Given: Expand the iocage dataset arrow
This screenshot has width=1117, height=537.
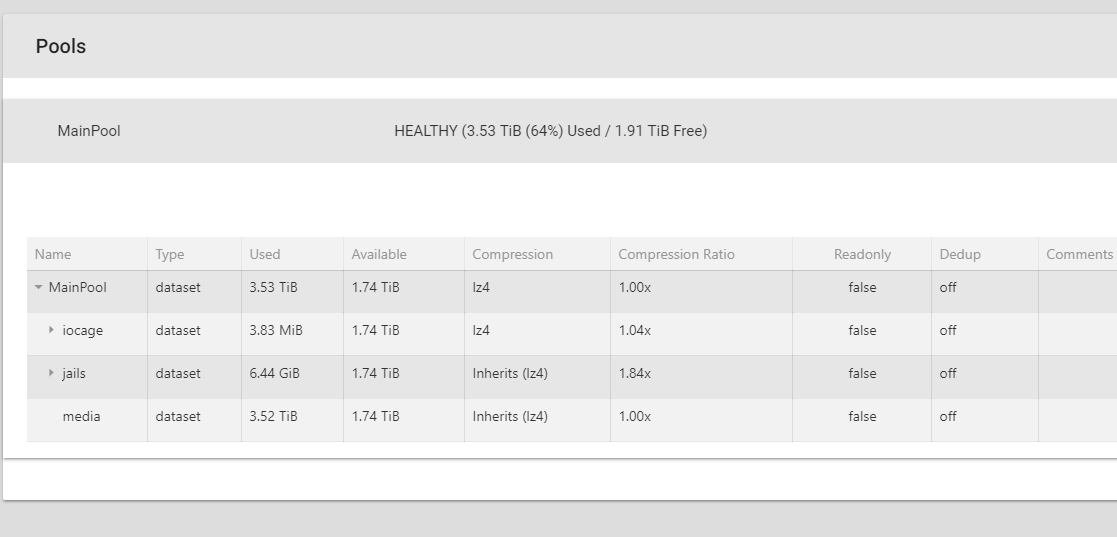Looking at the screenshot, I should pyautogui.click(x=51, y=330).
